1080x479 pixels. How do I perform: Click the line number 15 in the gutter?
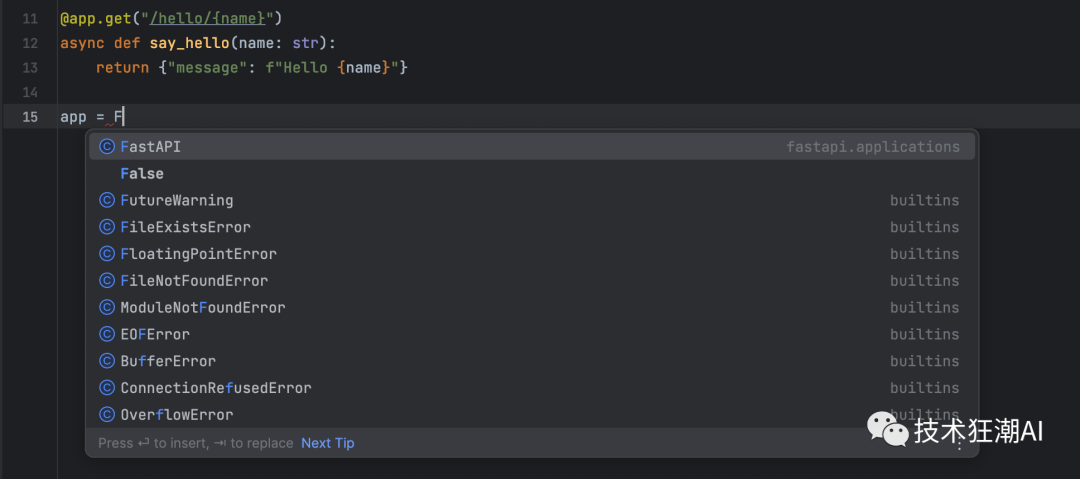coord(29,117)
